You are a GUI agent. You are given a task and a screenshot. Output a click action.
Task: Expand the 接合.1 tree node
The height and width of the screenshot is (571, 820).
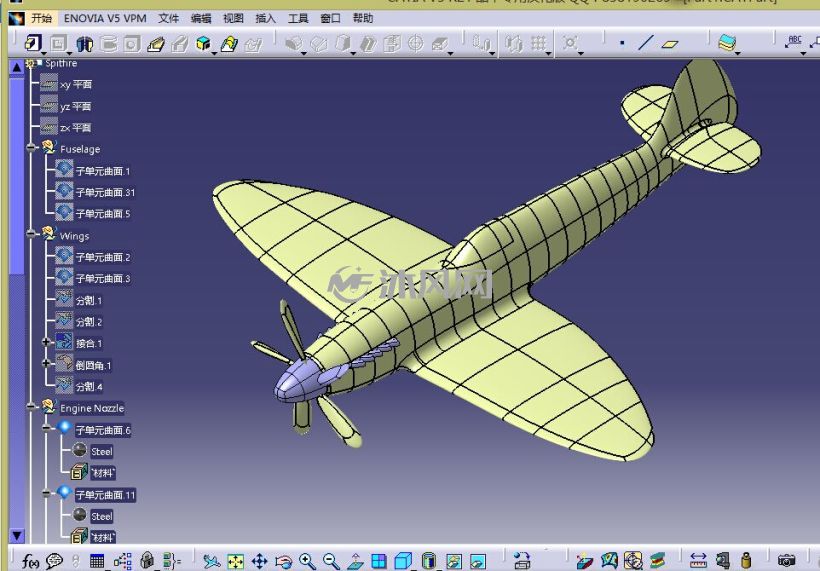click(47, 342)
